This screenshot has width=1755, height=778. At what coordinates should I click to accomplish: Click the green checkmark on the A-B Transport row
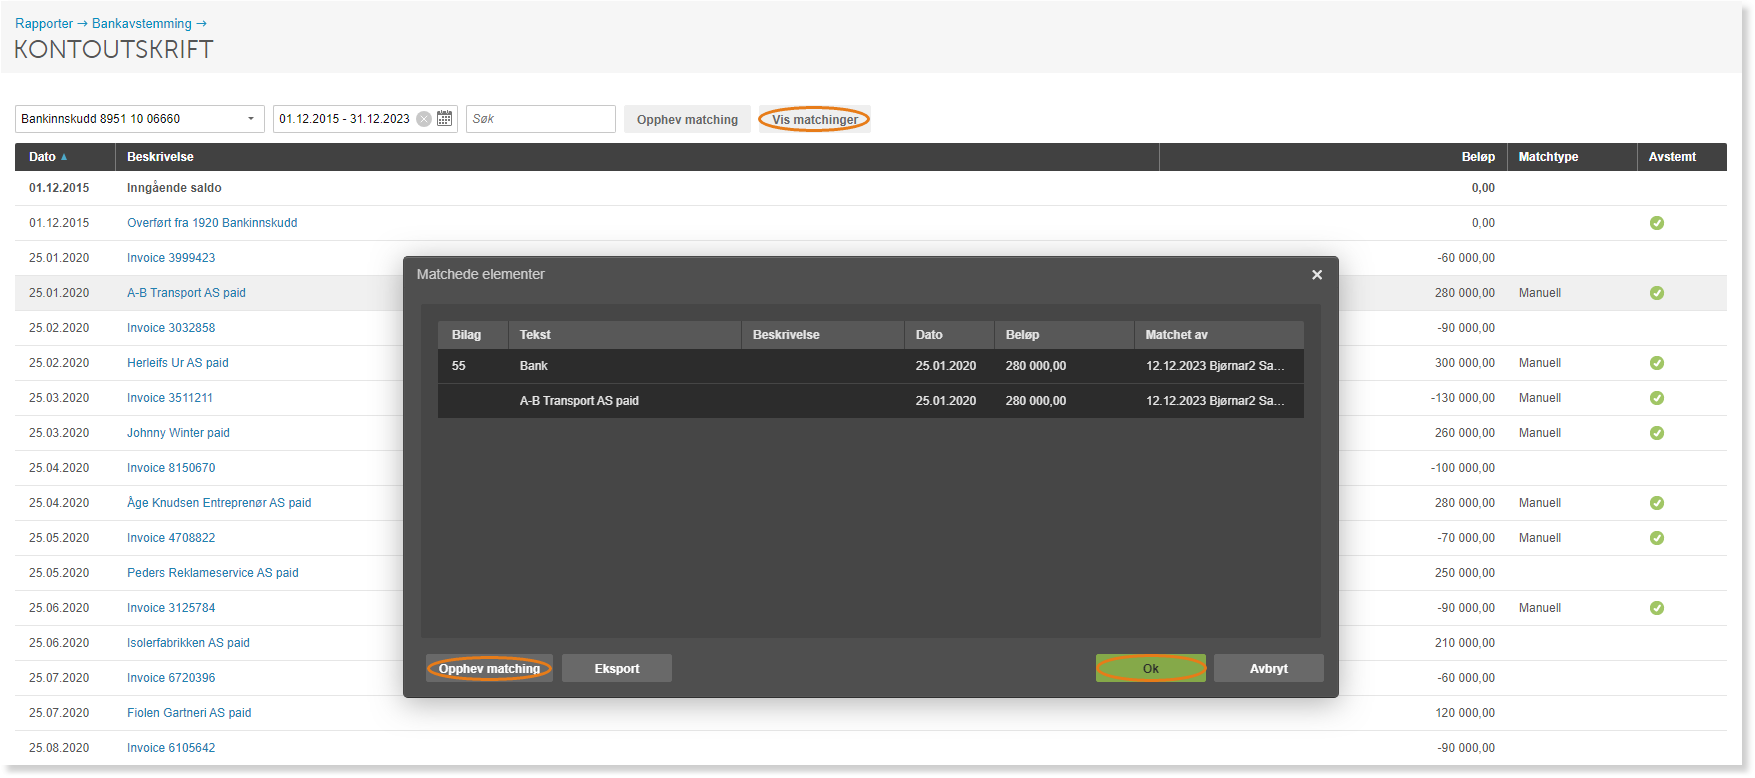(1657, 293)
